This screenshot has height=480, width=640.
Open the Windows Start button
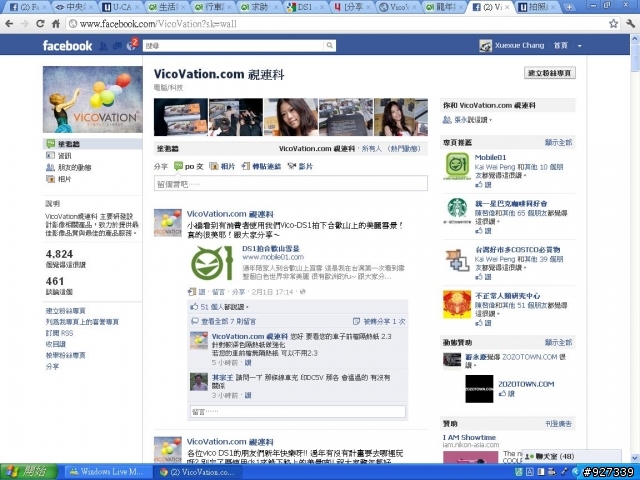coord(28,472)
